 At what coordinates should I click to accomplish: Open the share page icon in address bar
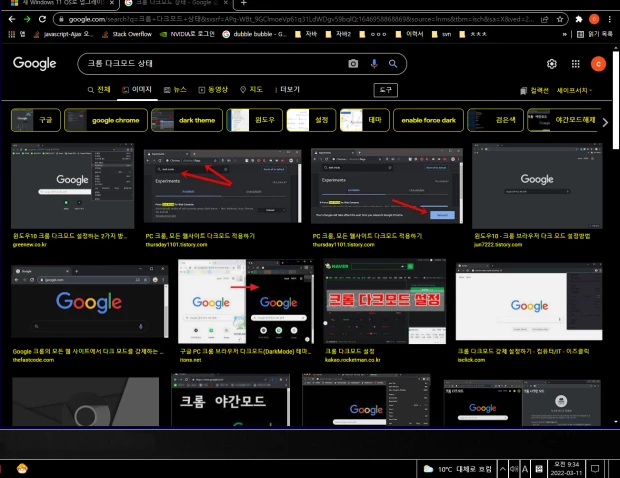(545, 19)
